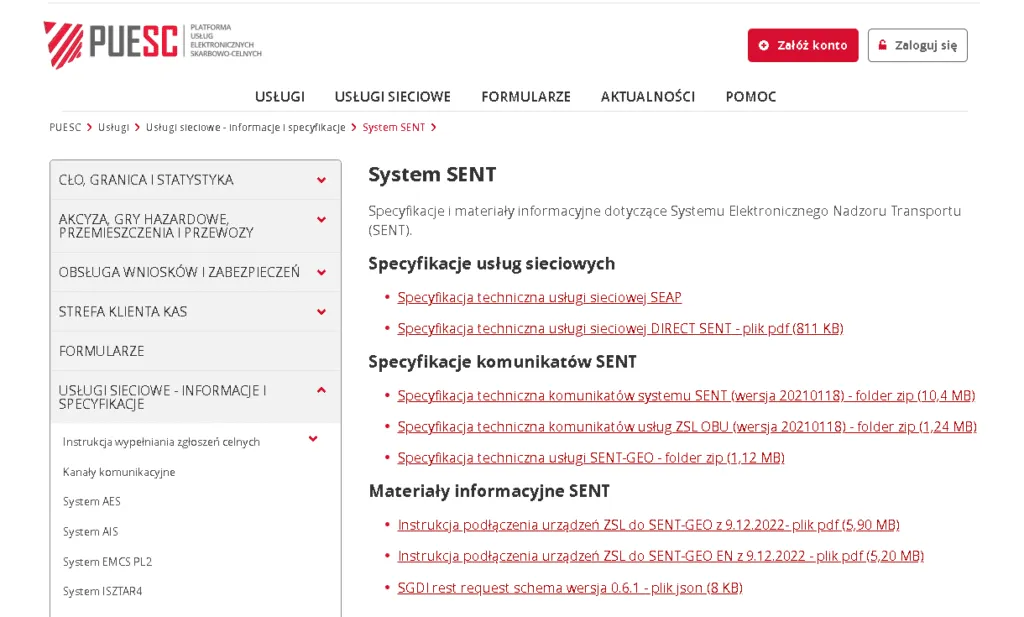Viewport: 1024px width, 617px height.
Task: Go to PUESC breadcrumb link
Action: (x=65, y=127)
